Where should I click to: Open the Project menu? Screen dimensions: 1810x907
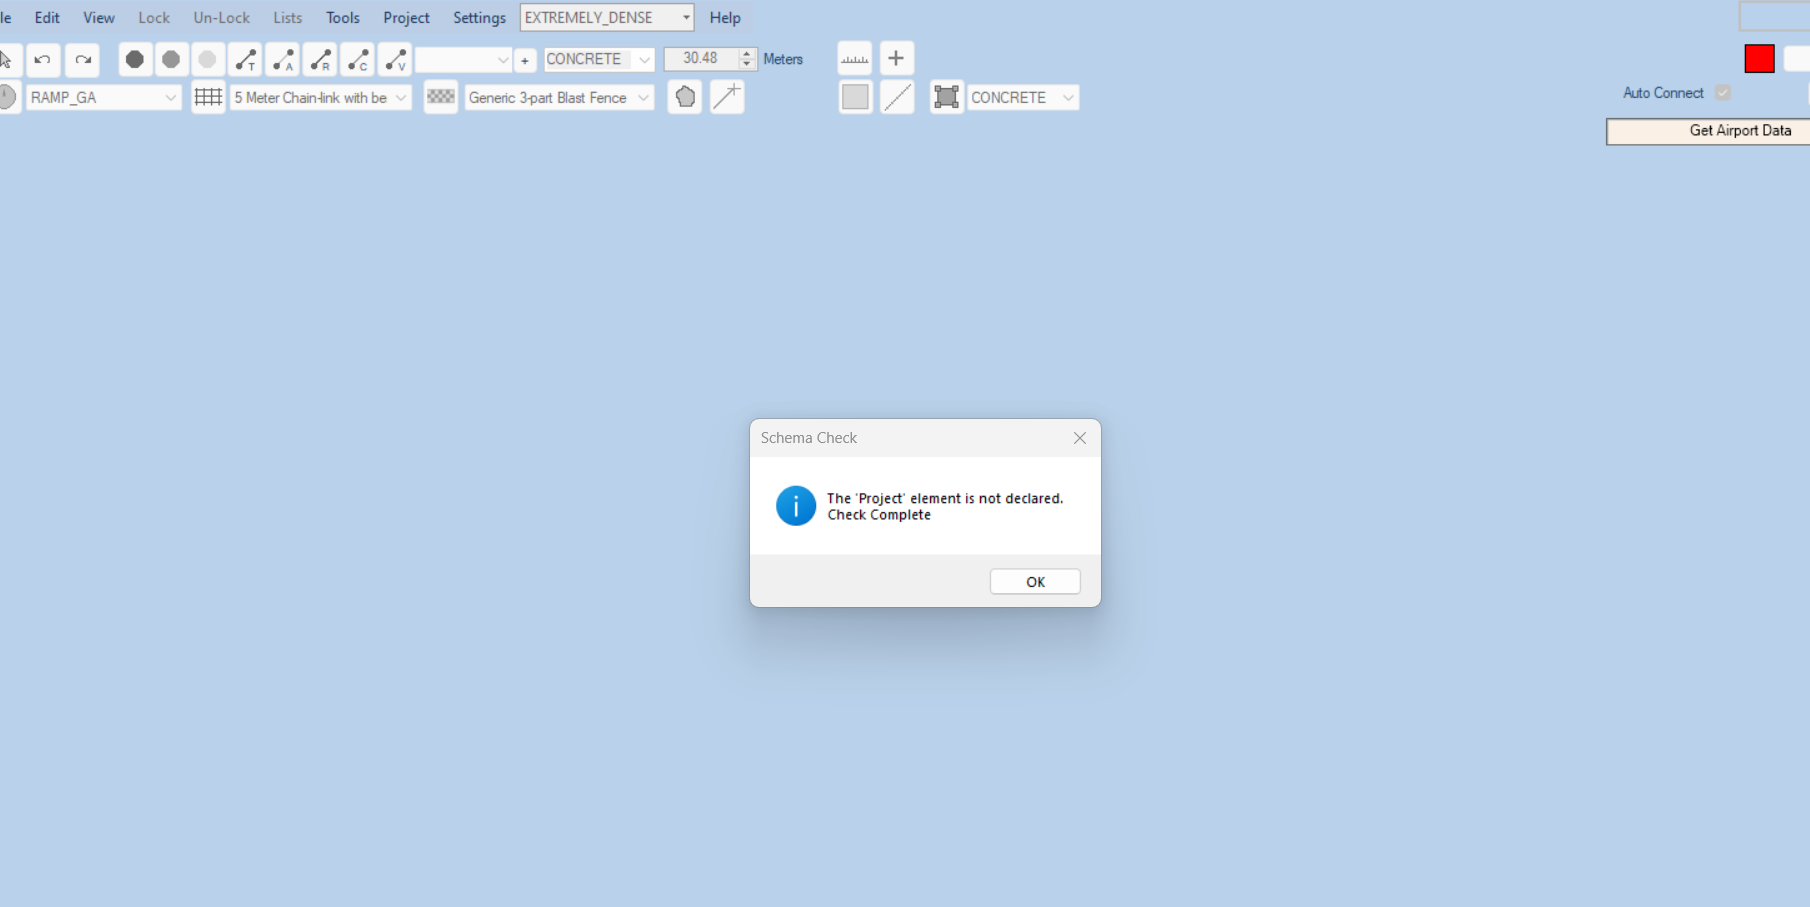[406, 18]
